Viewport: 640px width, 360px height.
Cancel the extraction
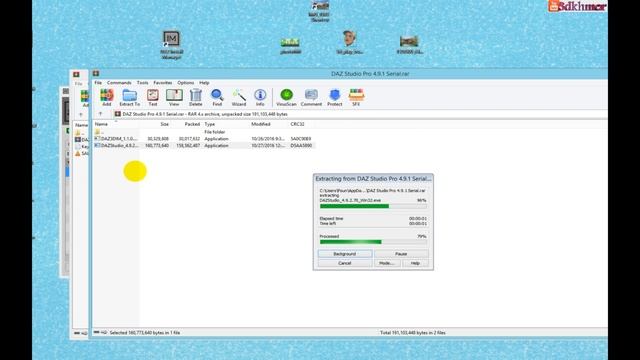tap(344, 263)
